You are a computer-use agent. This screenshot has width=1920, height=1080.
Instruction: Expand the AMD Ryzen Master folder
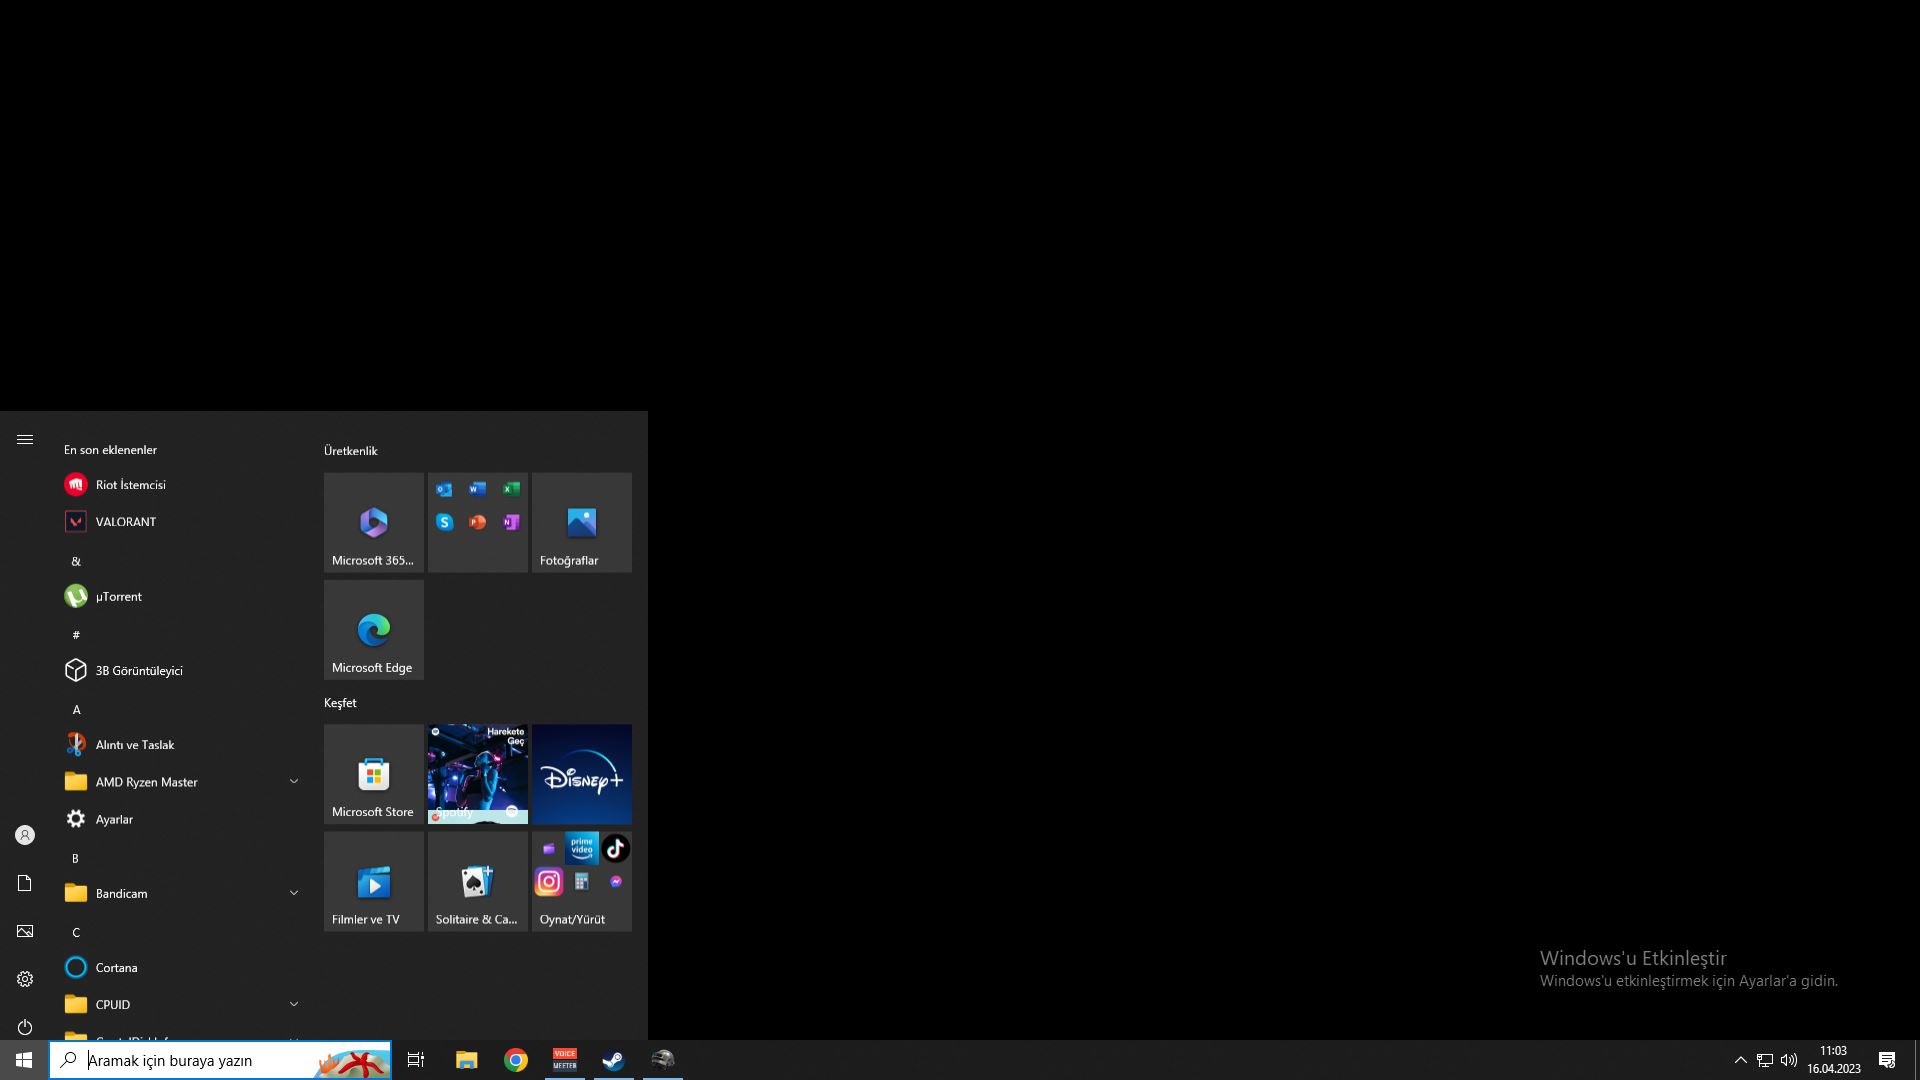[x=180, y=782]
